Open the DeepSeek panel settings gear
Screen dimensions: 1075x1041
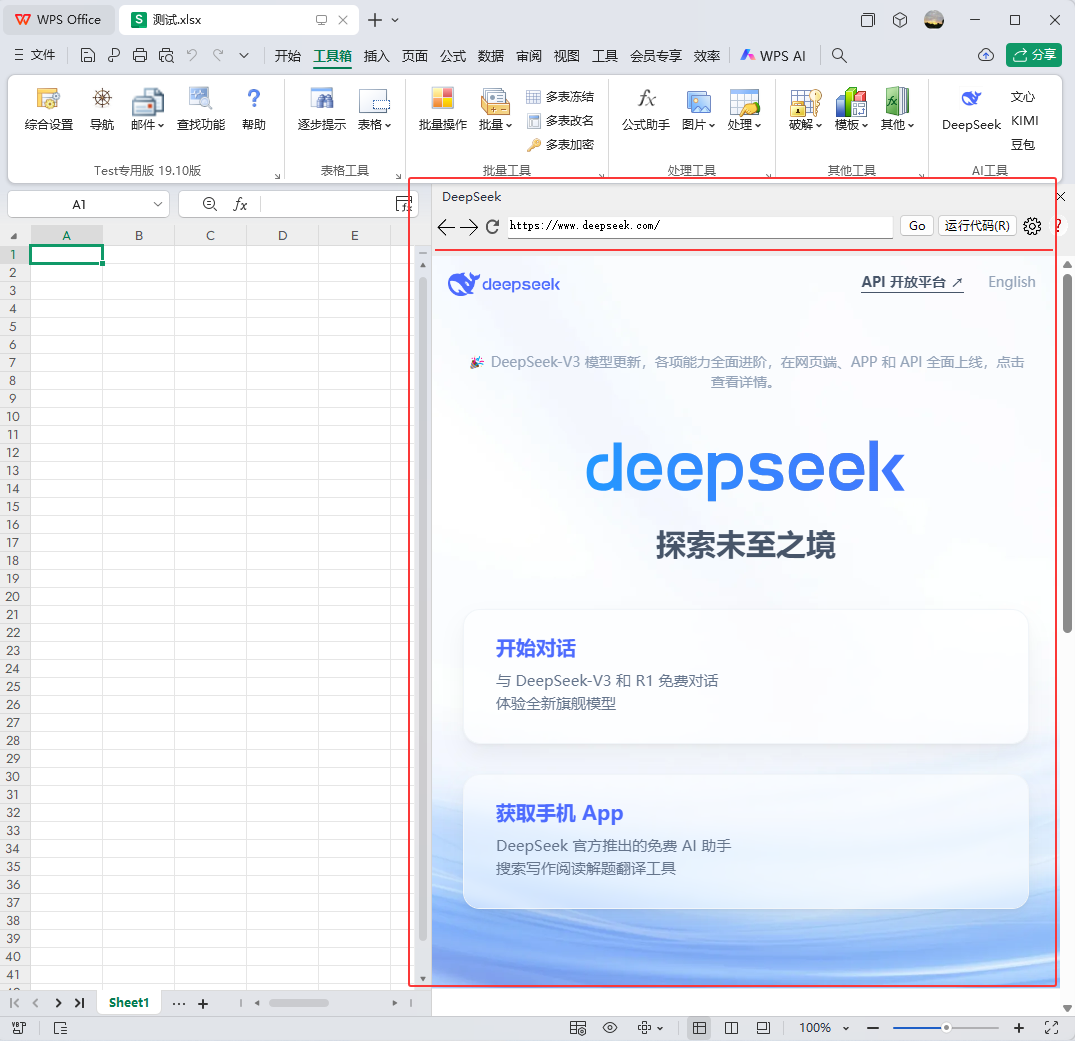1033,226
